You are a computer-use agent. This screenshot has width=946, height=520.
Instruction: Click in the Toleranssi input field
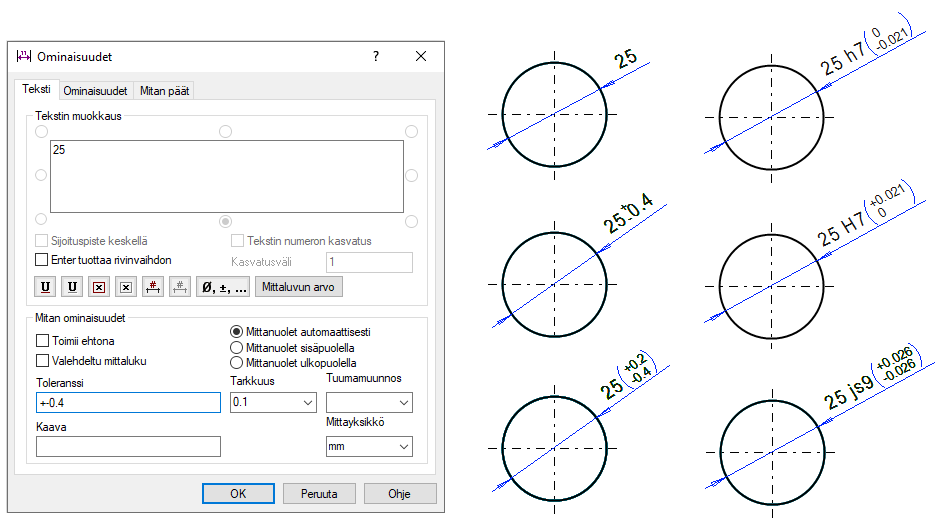[x=128, y=402]
